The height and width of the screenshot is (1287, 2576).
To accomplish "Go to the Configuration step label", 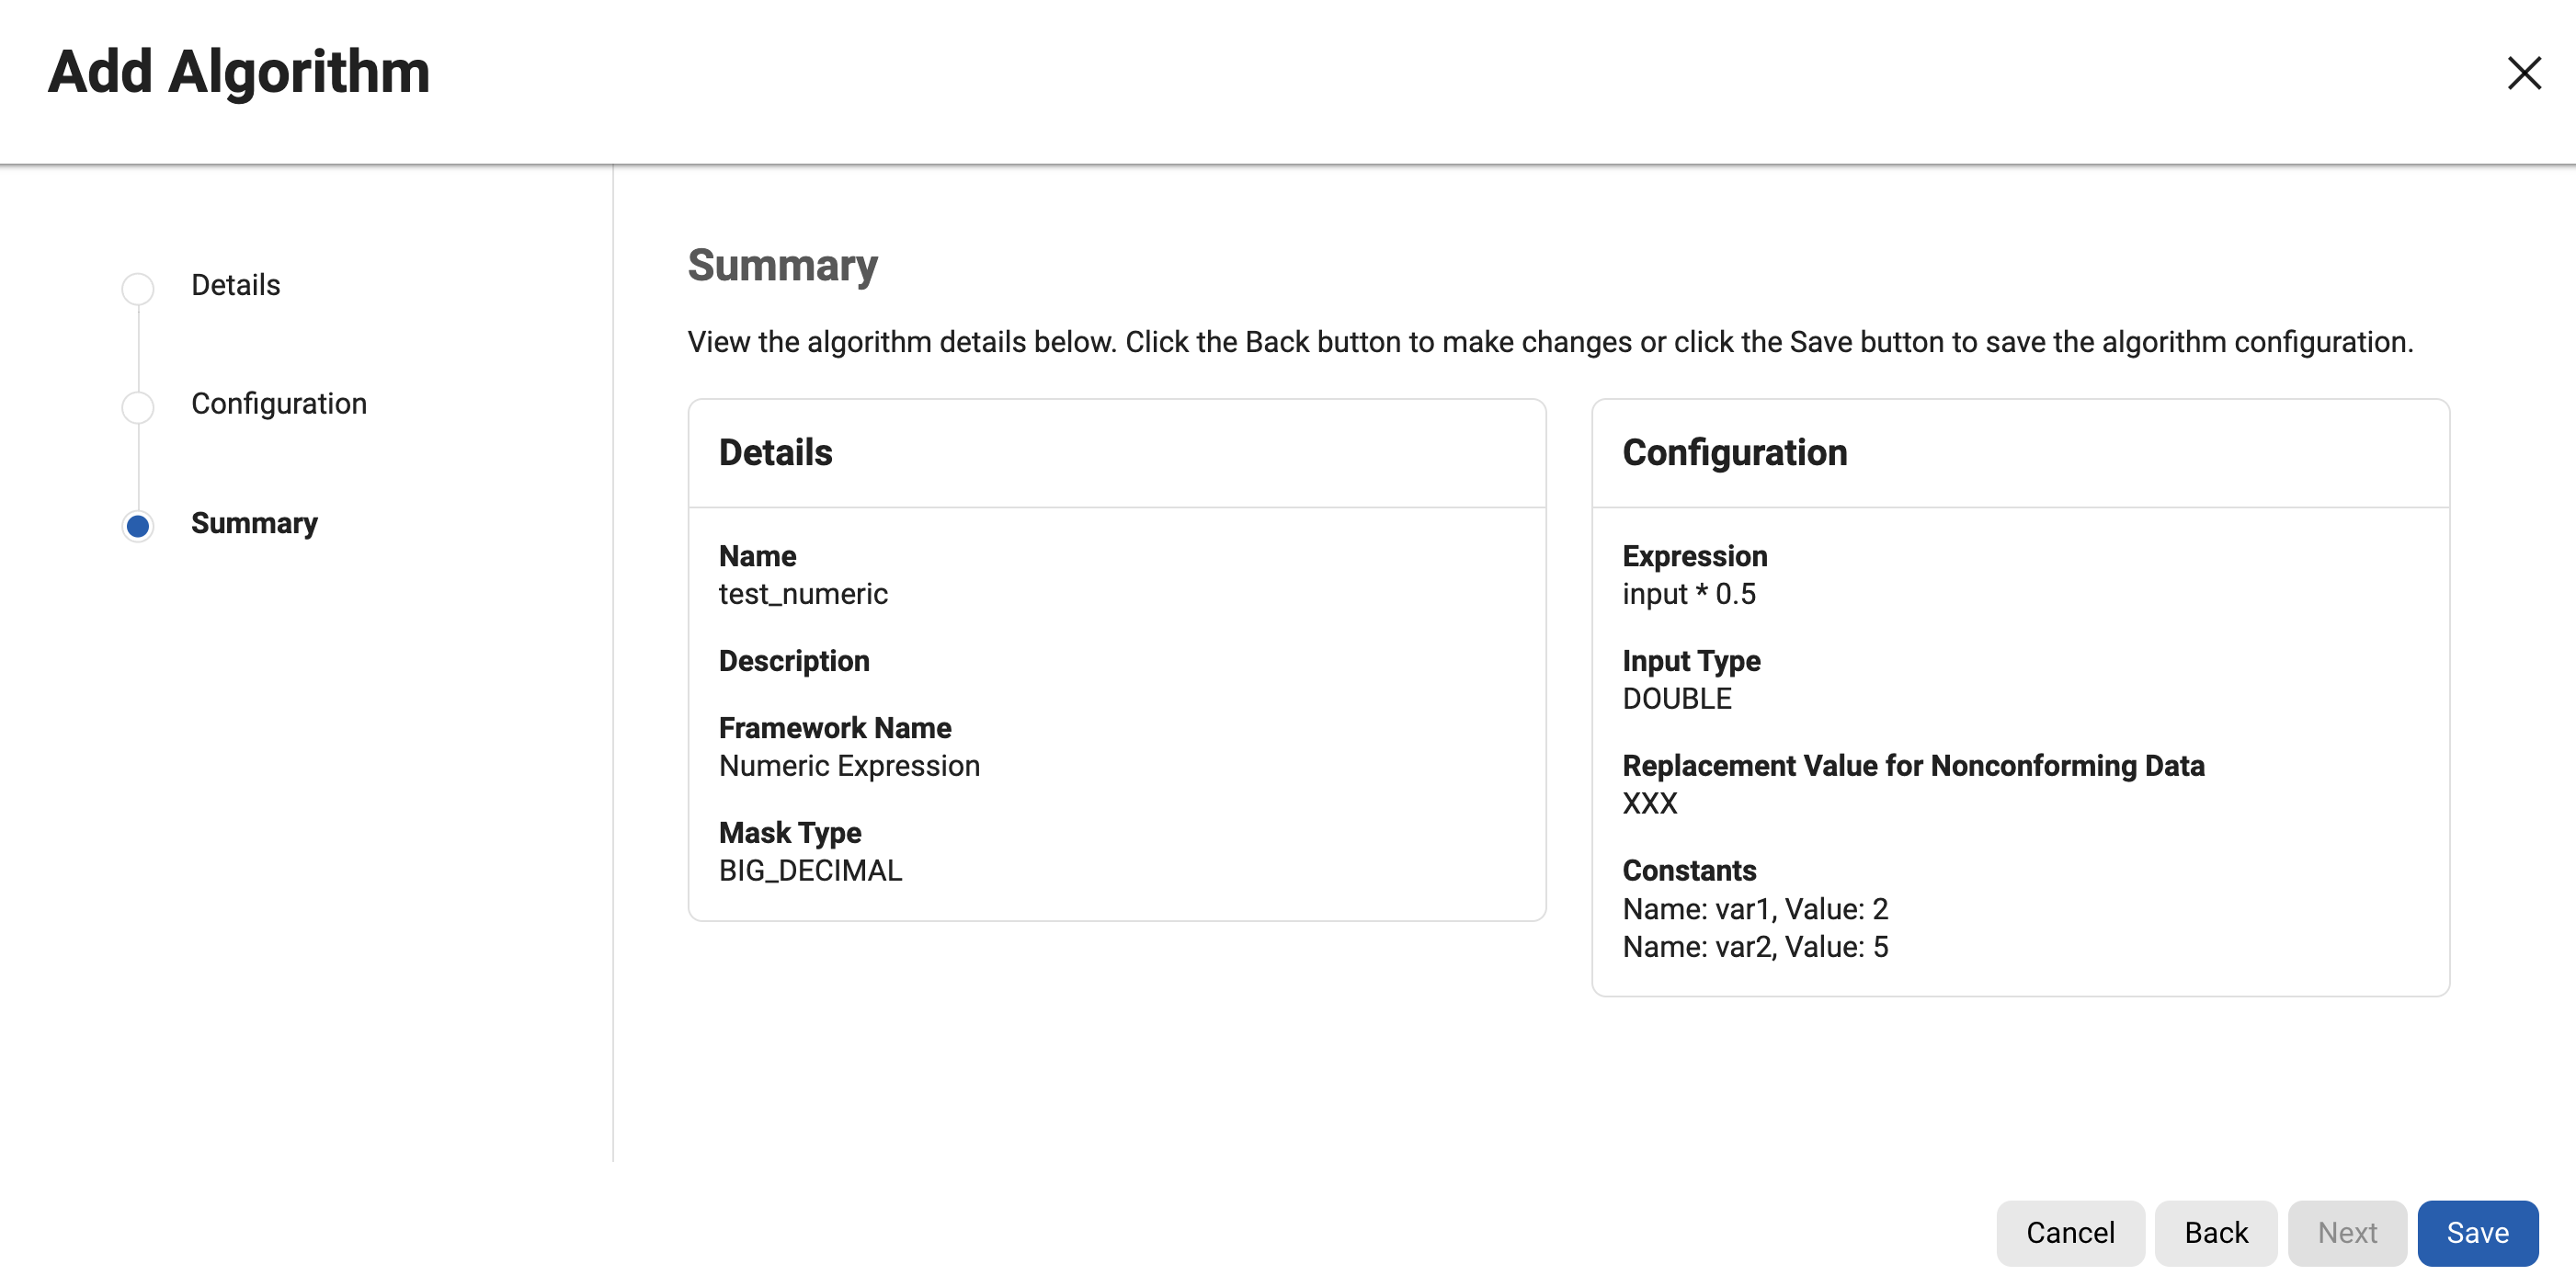I will (278, 404).
